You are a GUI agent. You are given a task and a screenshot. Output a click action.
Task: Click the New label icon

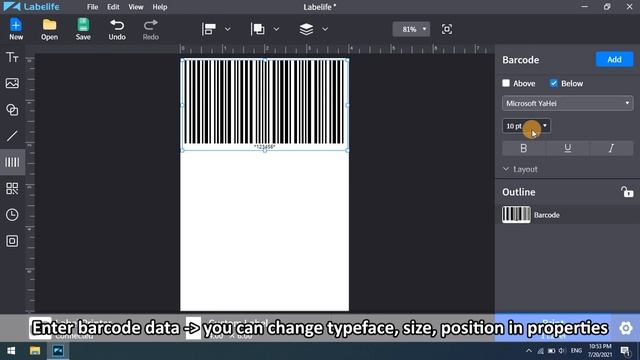coord(16,29)
